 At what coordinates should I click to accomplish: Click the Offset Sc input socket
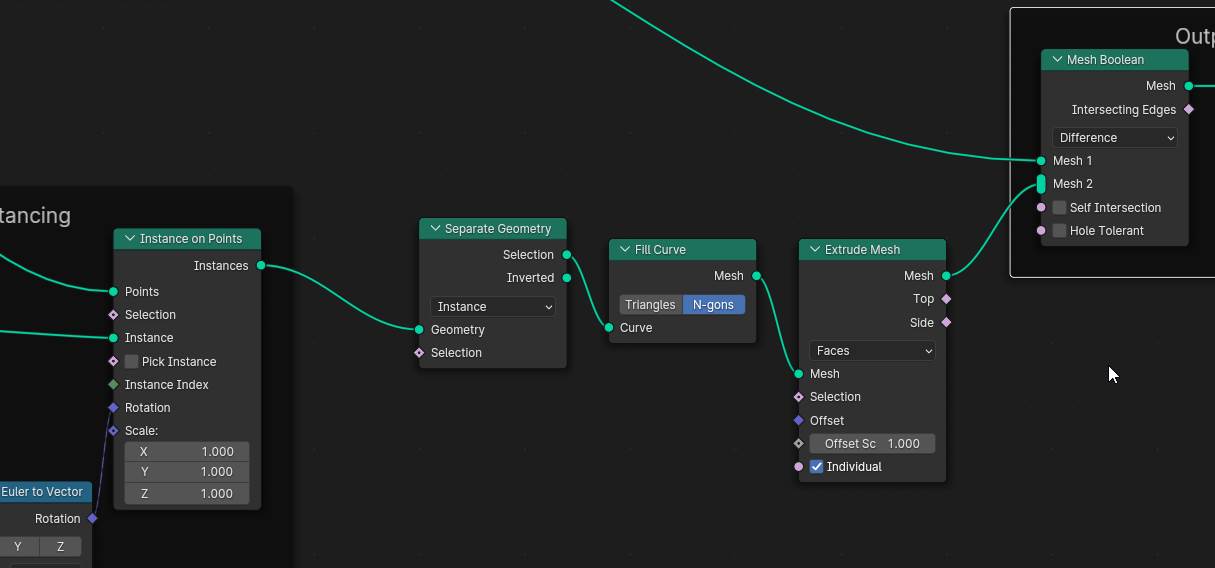pyautogui.click(x=798, y=444)
